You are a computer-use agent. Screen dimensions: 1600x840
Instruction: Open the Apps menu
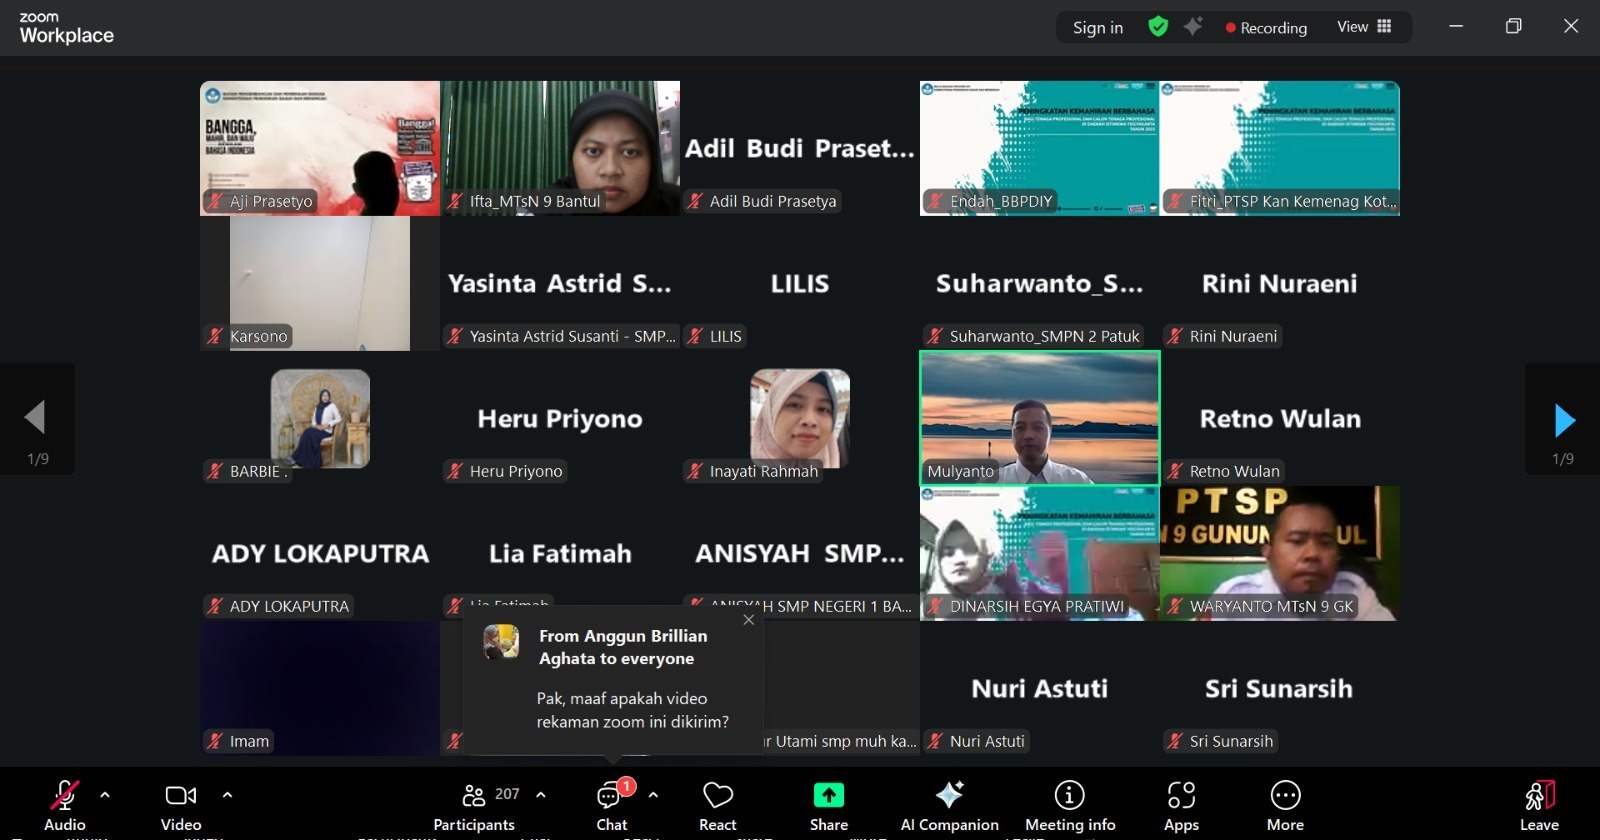tap(1181, 805)
